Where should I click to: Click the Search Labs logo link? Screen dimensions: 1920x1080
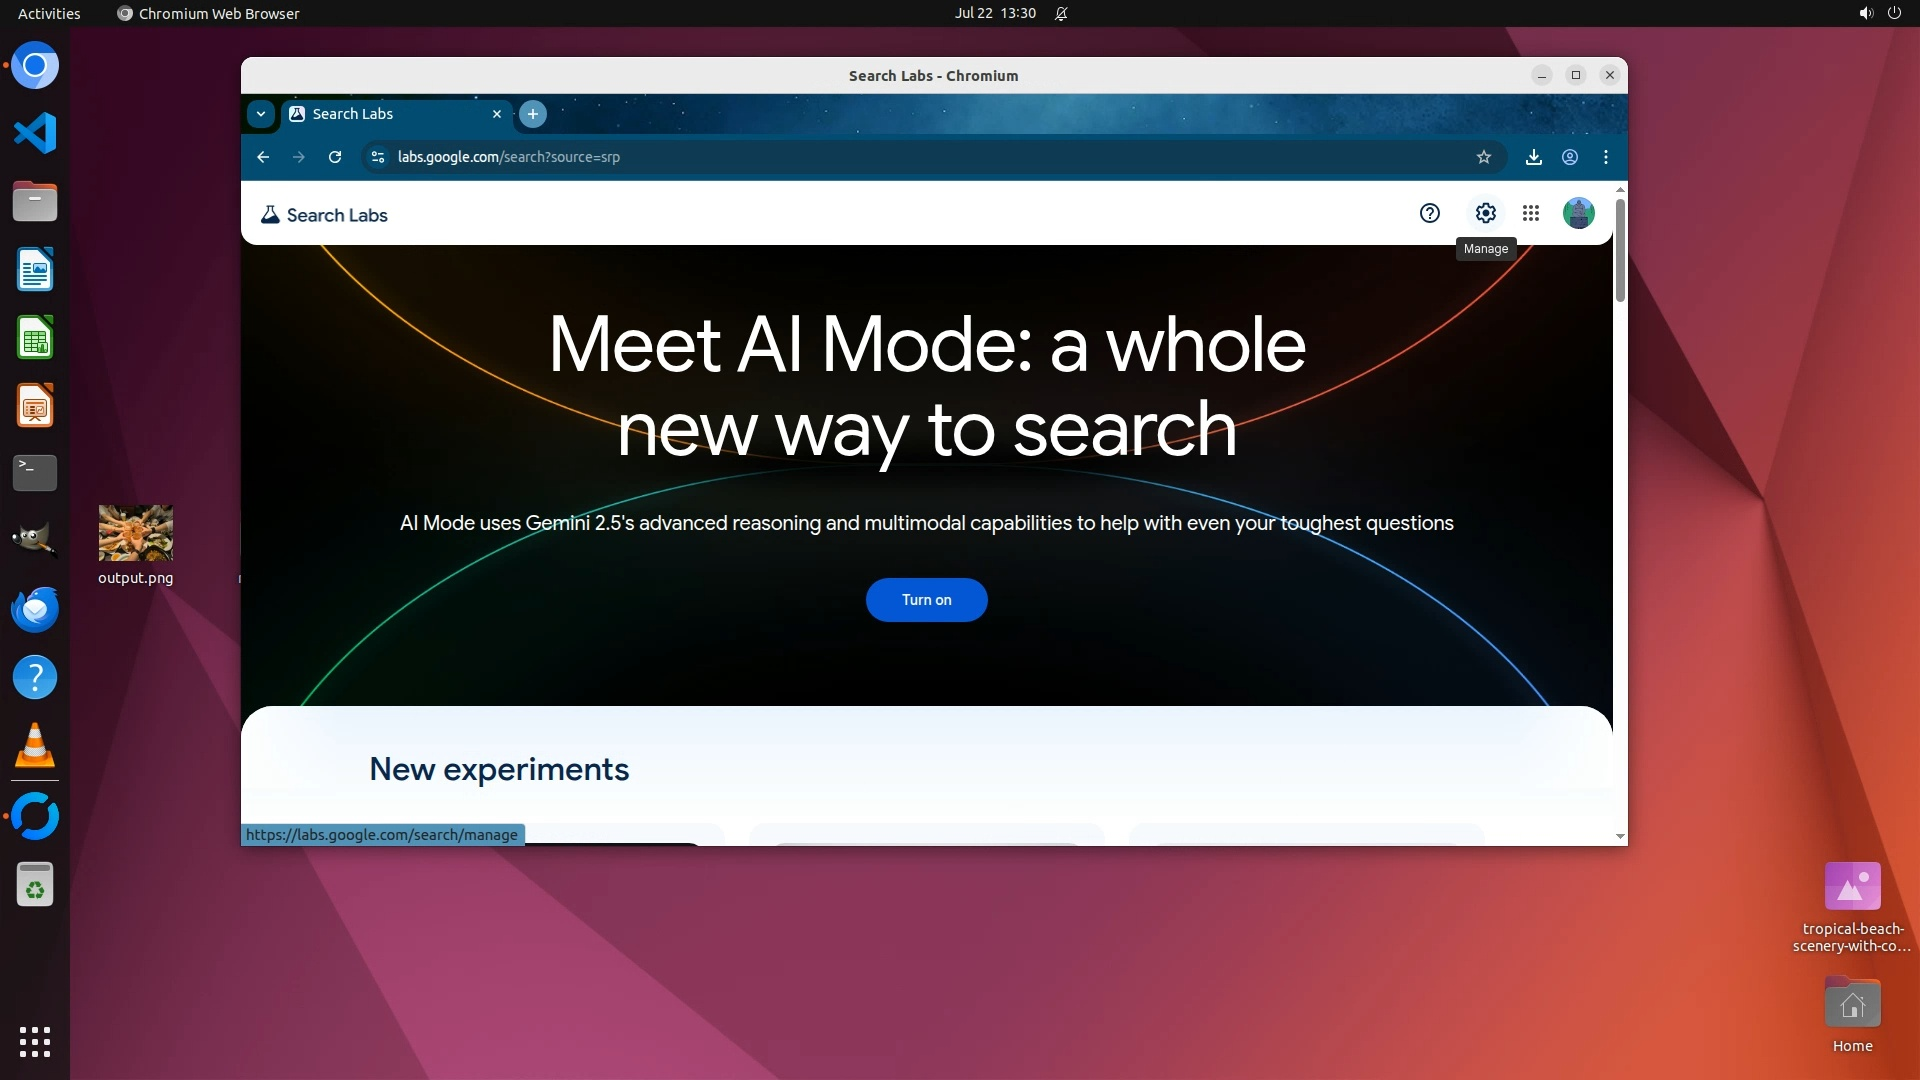pyautogui.click(x=324, y=215)
